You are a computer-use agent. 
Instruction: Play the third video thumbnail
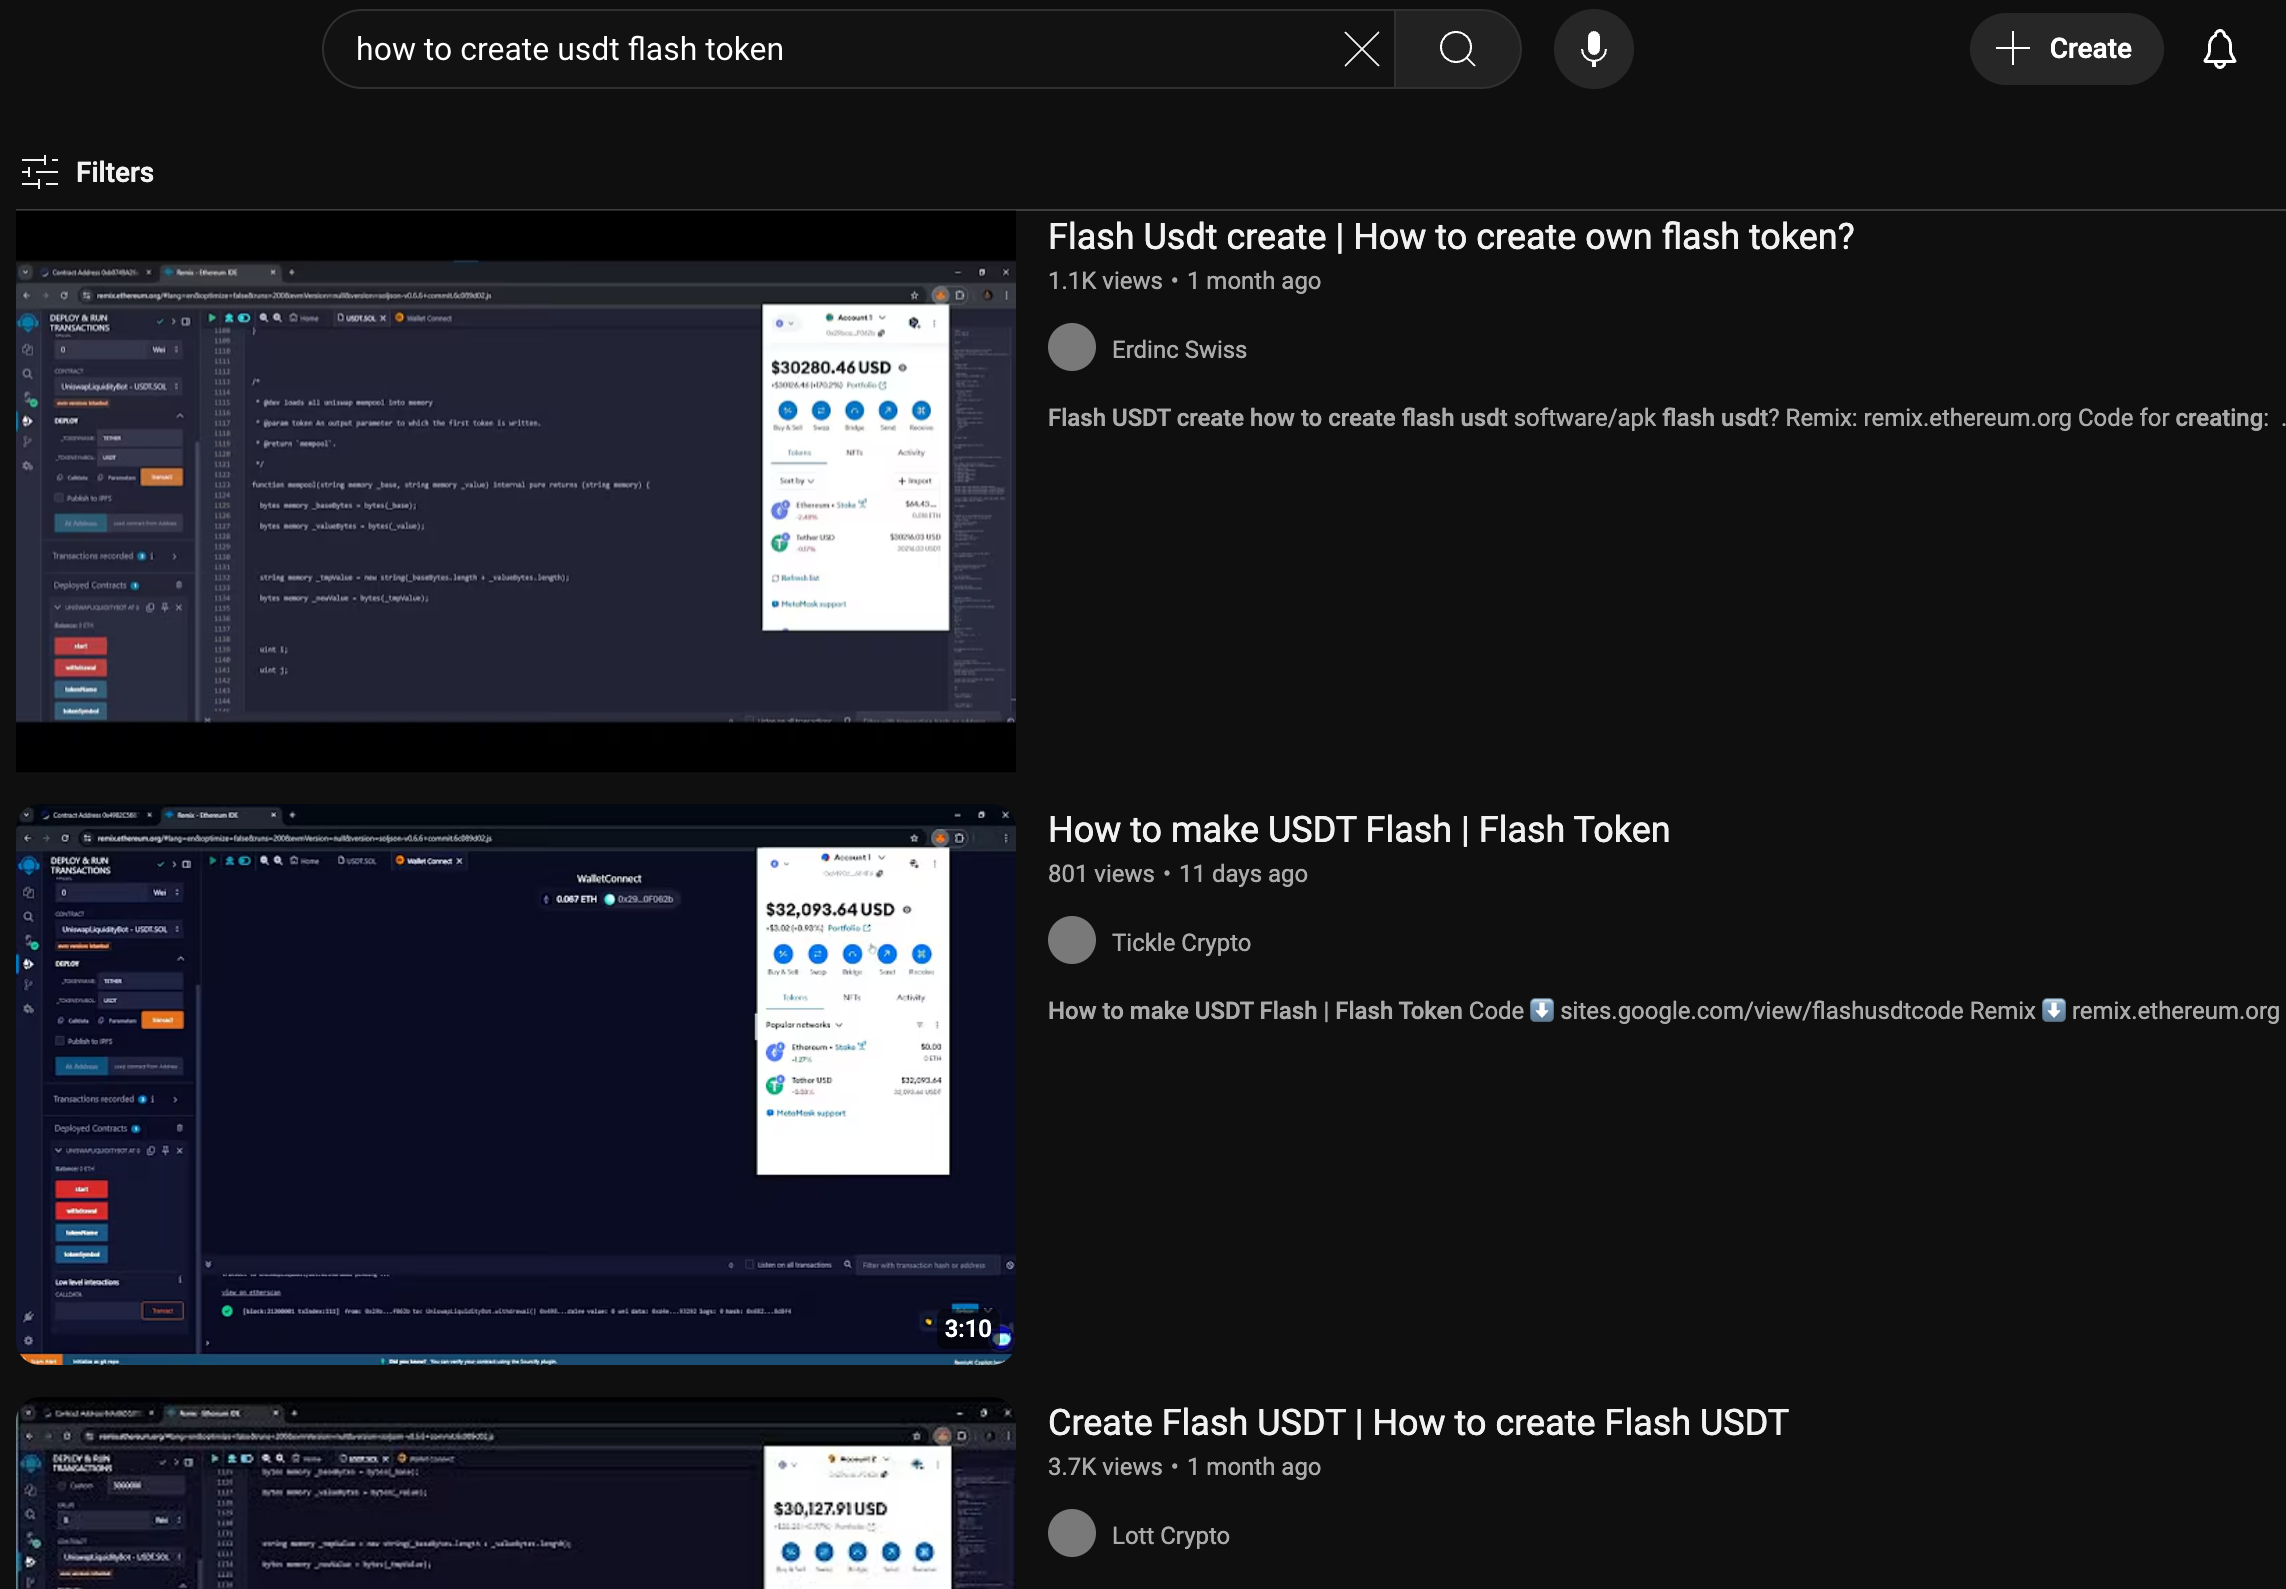click(515, 1495)
